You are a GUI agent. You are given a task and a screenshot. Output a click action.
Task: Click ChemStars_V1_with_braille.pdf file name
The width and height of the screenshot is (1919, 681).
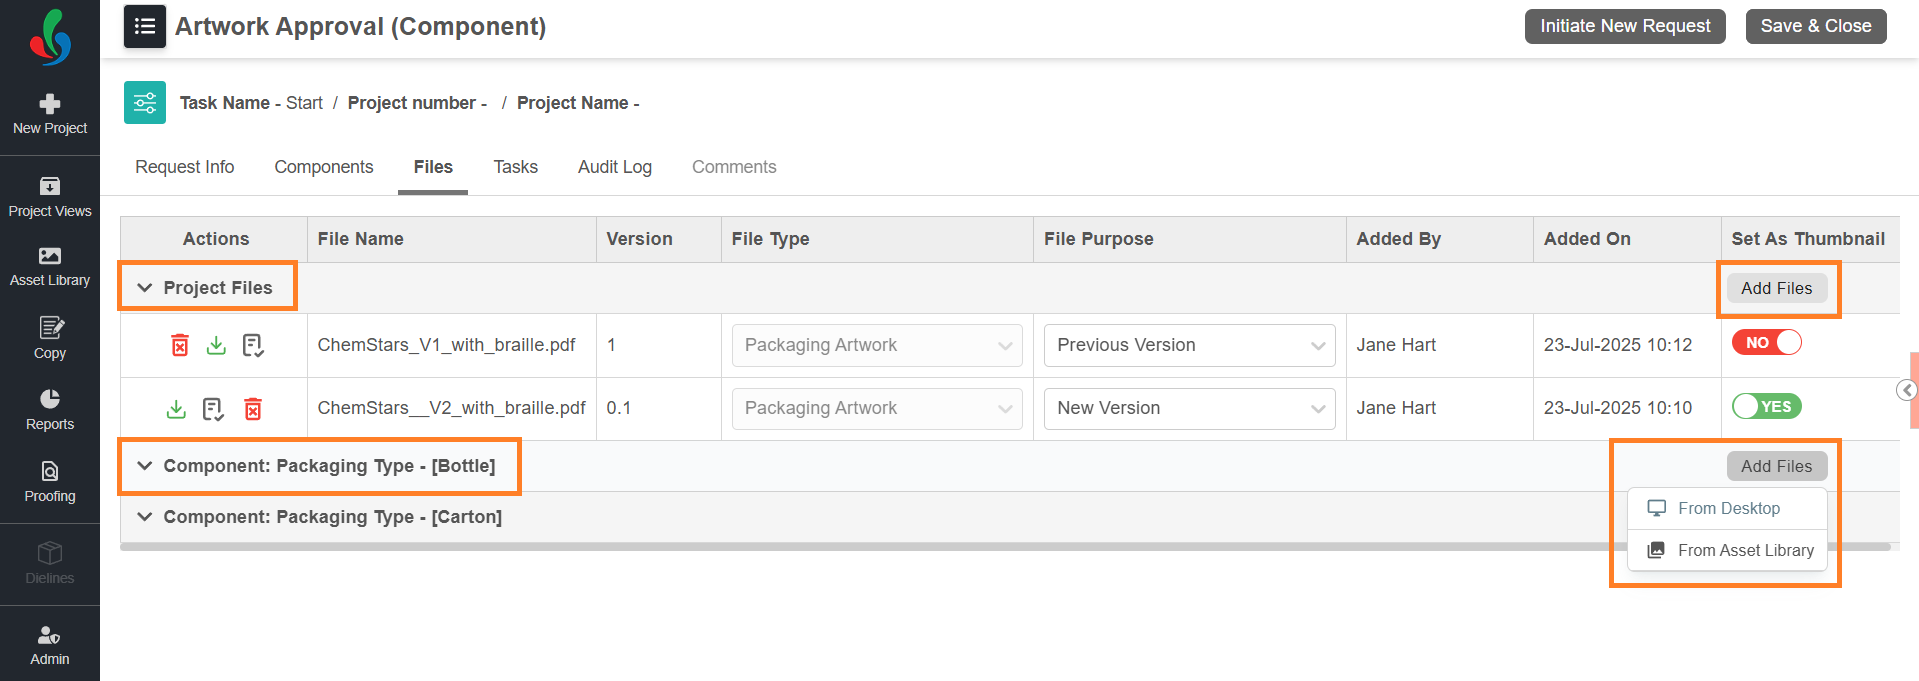[x=446, y=345]
